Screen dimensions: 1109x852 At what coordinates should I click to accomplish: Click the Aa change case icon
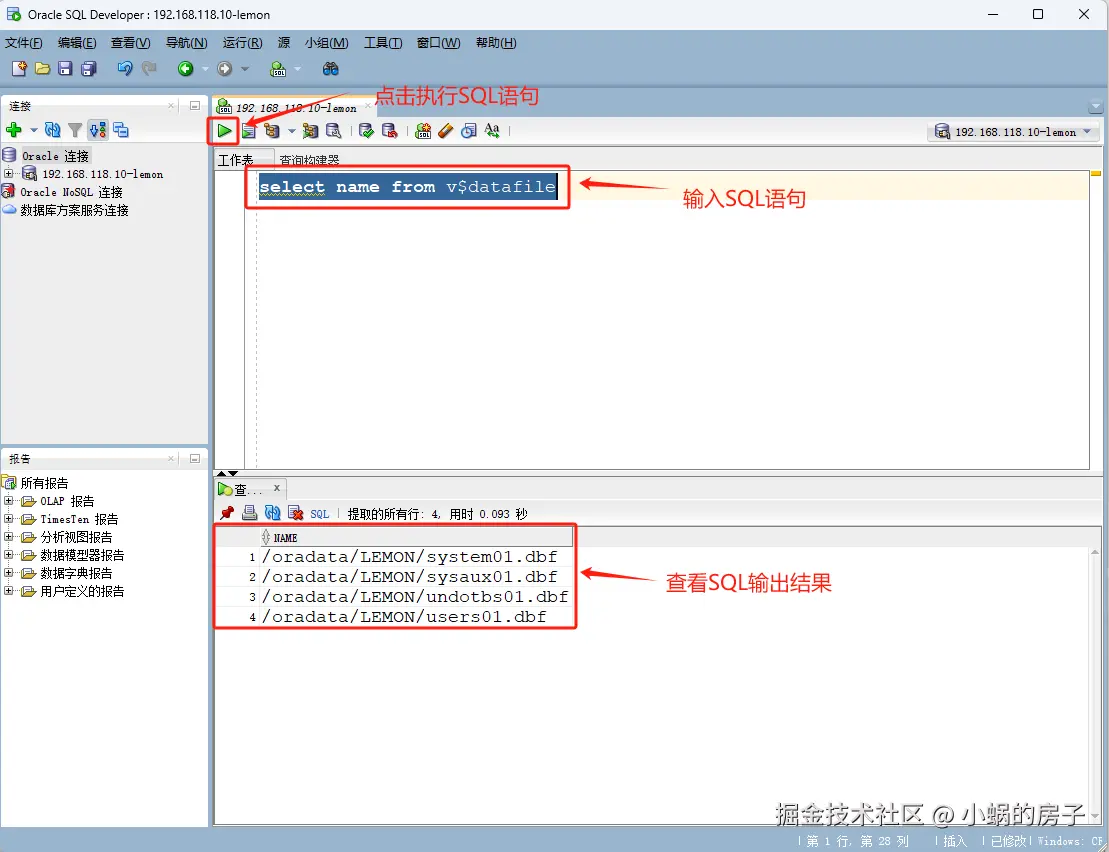(x=492, y=131)
